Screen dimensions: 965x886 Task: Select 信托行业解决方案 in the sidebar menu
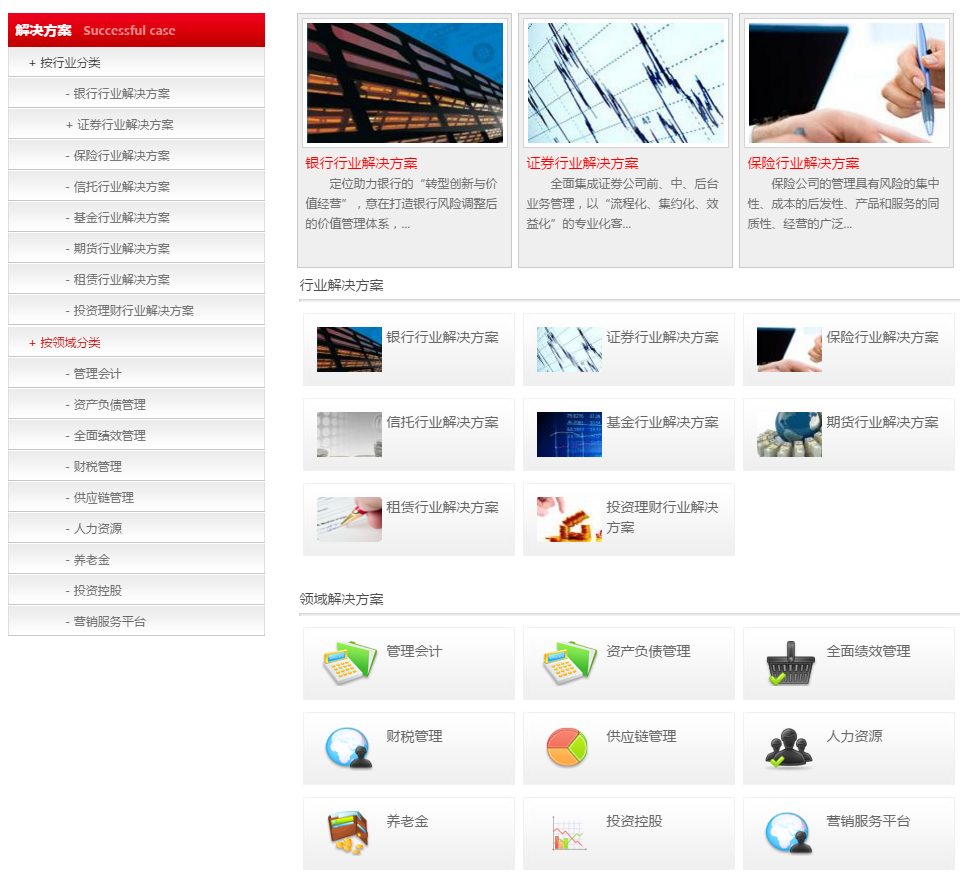click(136, 186)
